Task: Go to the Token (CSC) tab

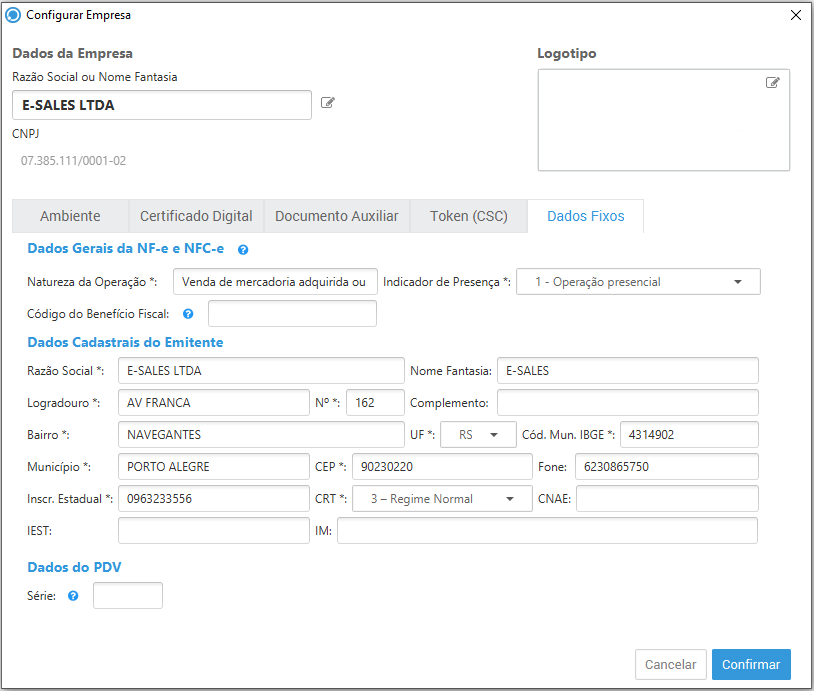Action: click(x=469, y=216)
